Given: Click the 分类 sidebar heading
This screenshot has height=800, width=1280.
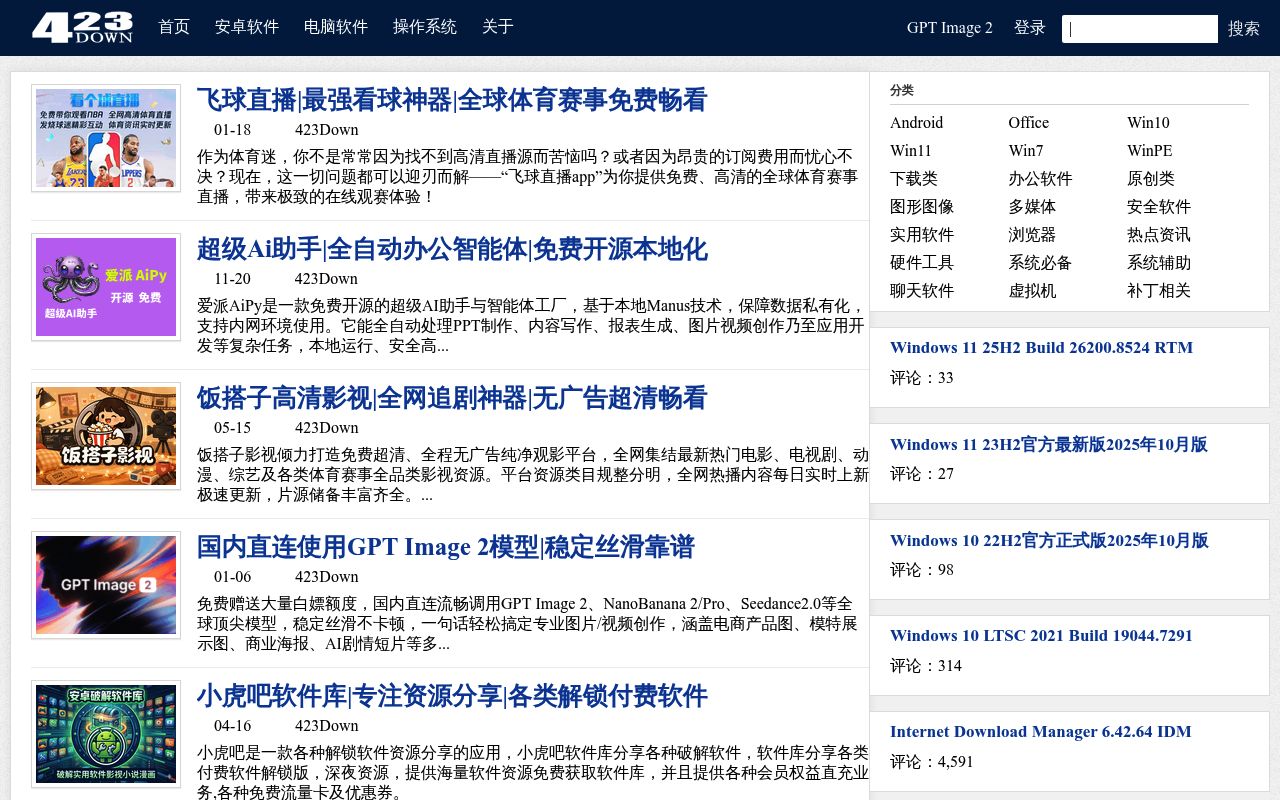Looking at the screenshot, I should [x=902, y=90].
